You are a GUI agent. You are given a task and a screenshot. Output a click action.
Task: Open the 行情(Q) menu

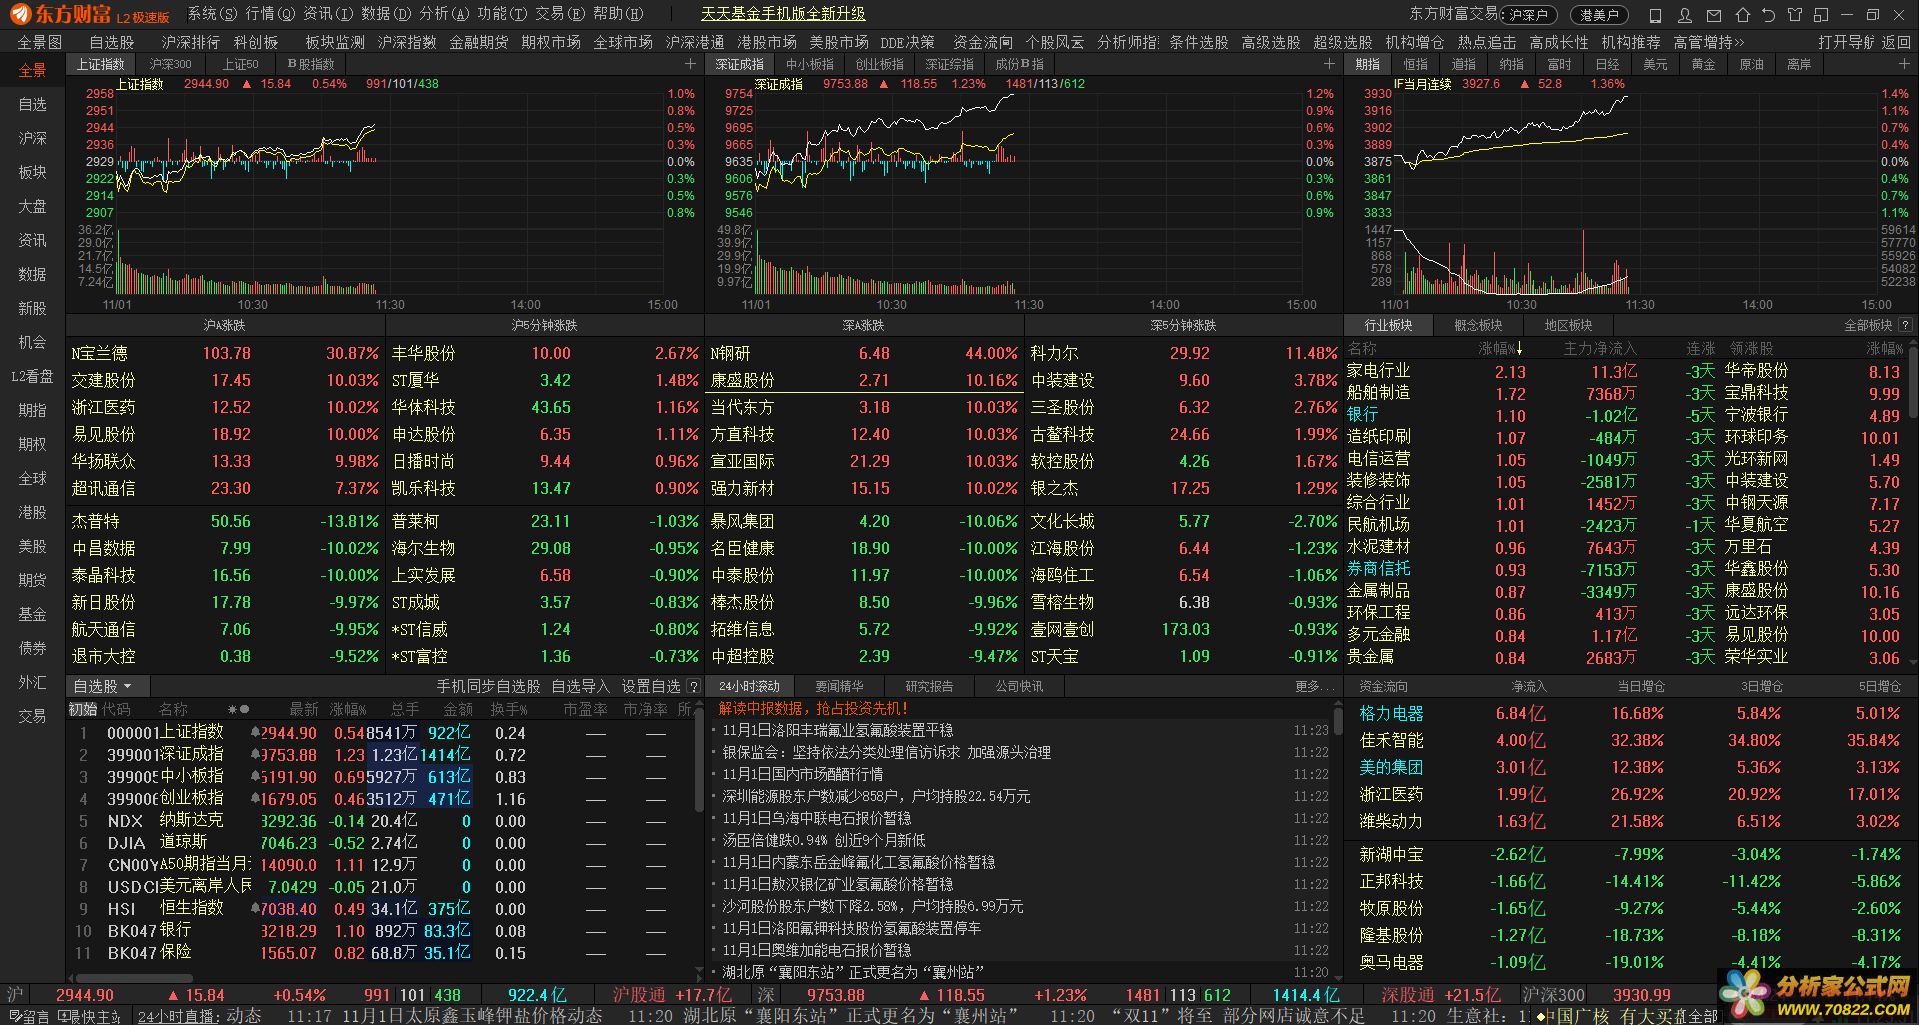(270, 14)
